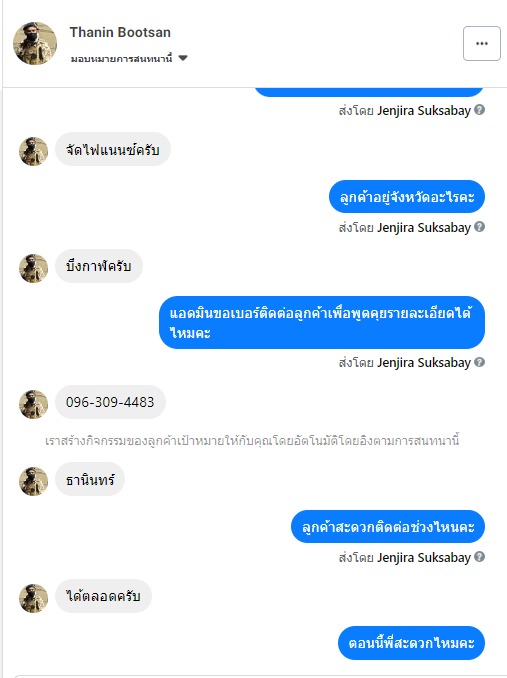
Task: Select the 096-309-4483 phone number bubble
Action: click(x=110, y=402)
